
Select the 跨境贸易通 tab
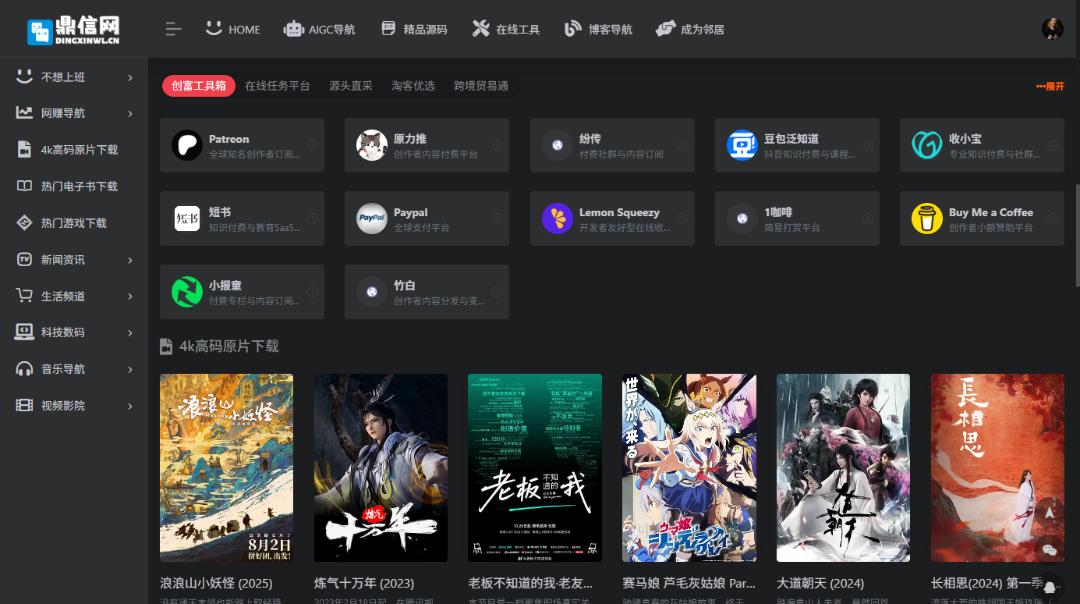tap(481, 86)
